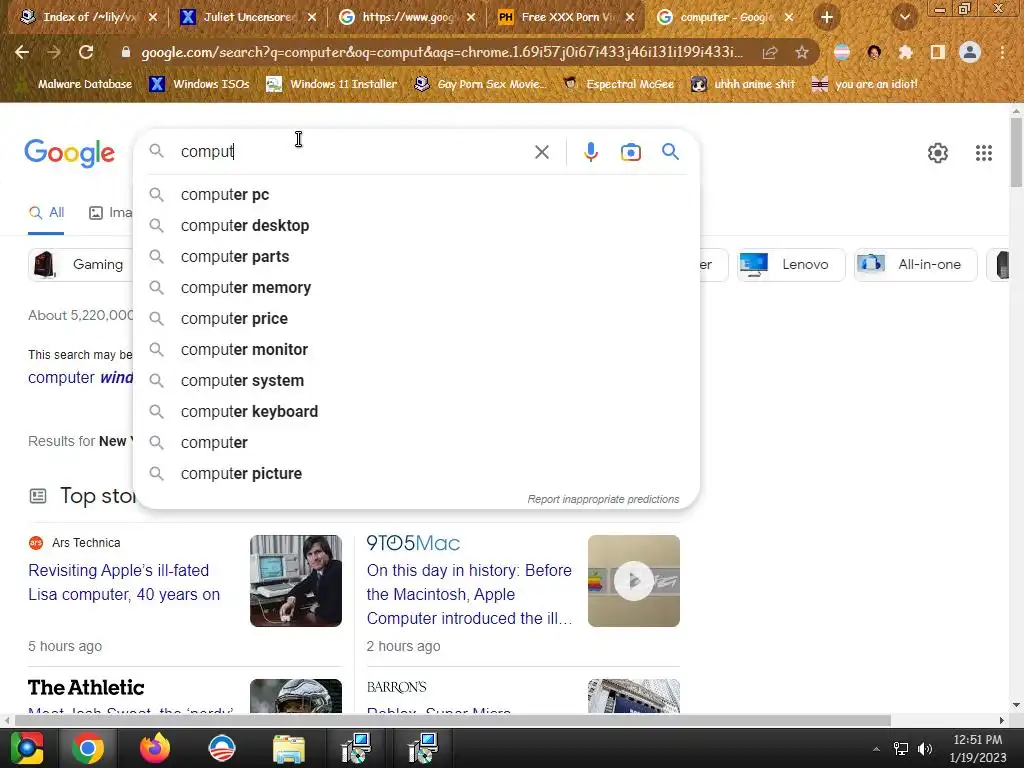The image size is (1024, 768).
Task: Select suggestion computer keyboard
Action: pyautogui.click(x=416, y=411)
